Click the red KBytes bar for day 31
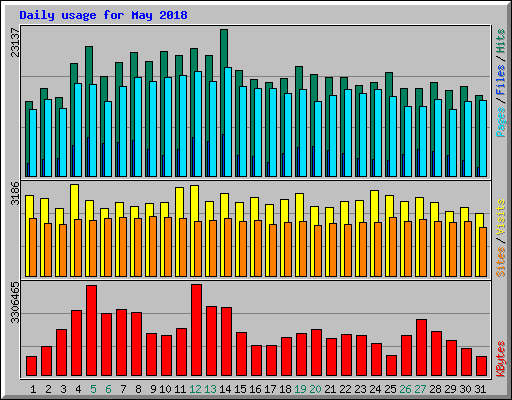 pos(481,366)
